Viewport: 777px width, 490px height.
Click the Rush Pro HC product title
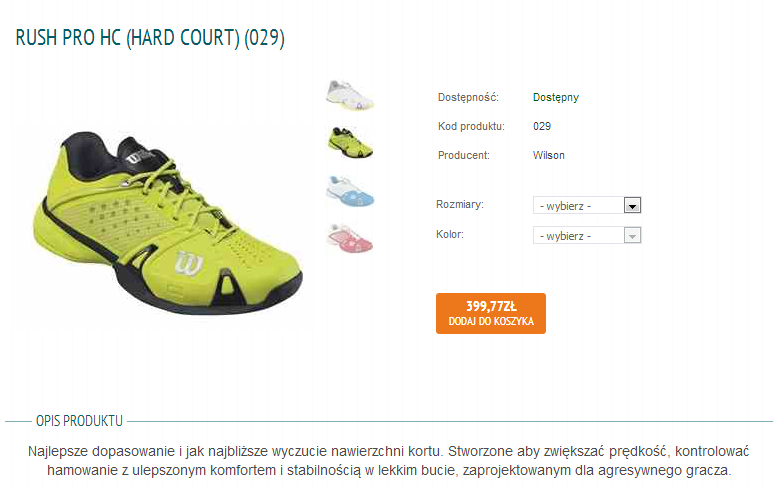click(x=150, y=38)
